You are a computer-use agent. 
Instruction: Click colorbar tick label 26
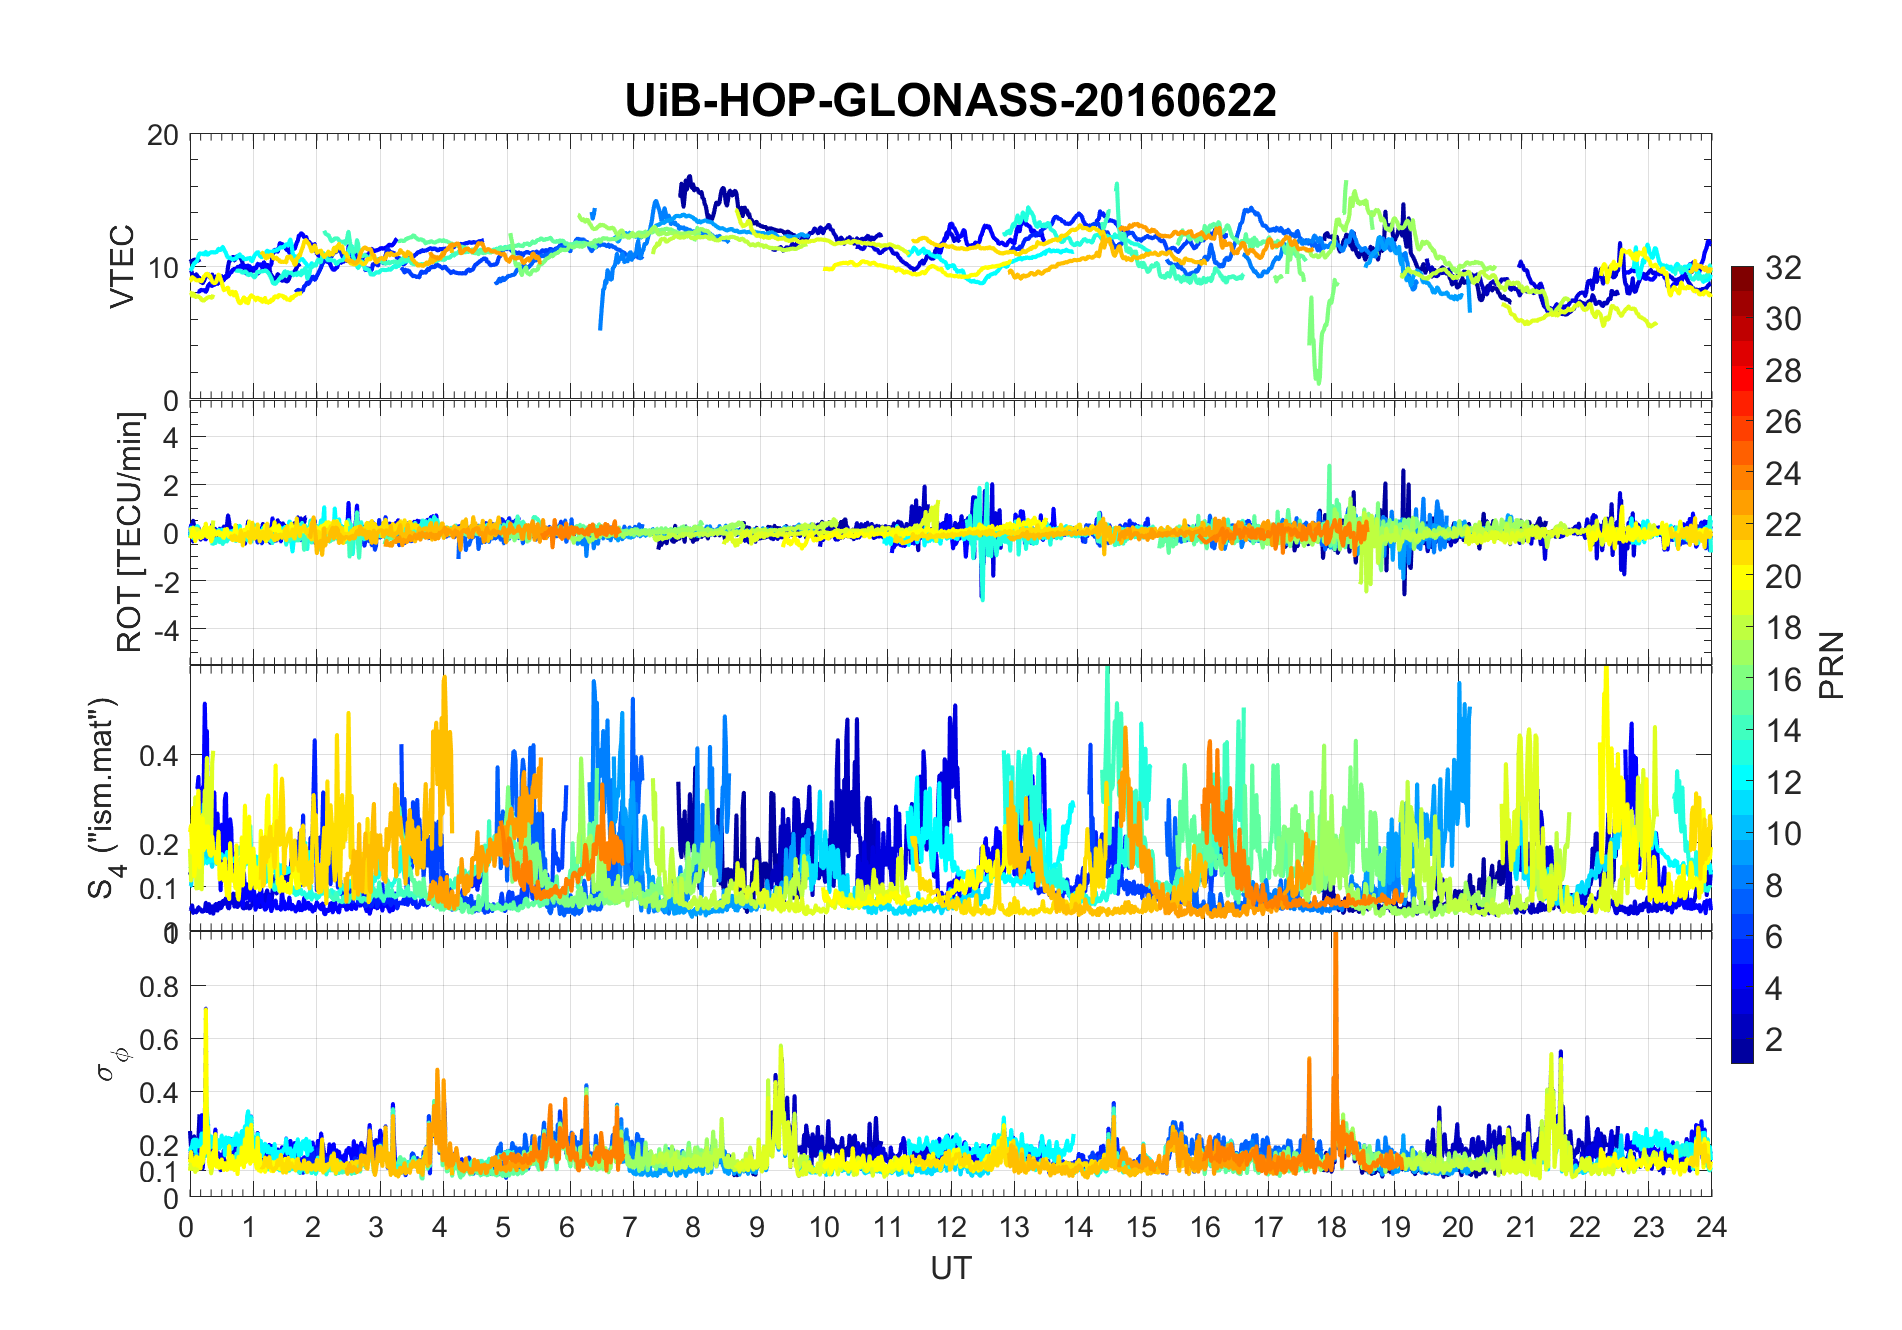(1783, 422)
